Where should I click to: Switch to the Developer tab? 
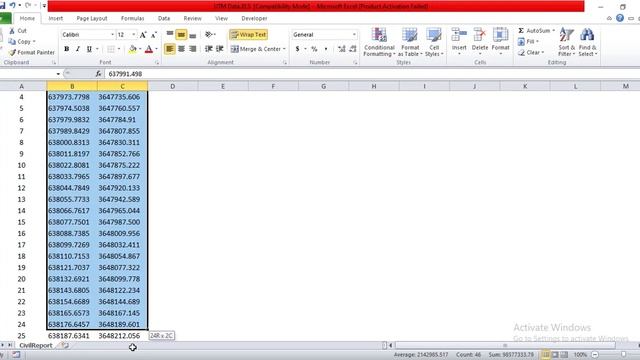[x=254, y=18]
